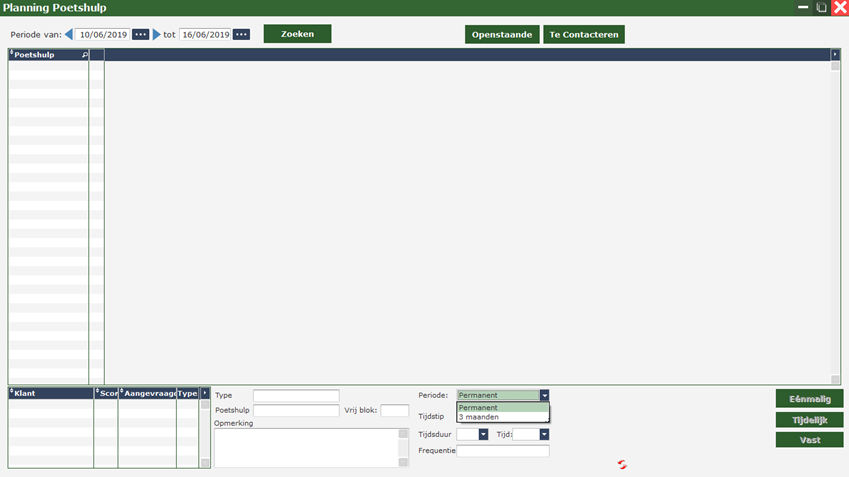Click the next period right arrow

coord(156,34)
